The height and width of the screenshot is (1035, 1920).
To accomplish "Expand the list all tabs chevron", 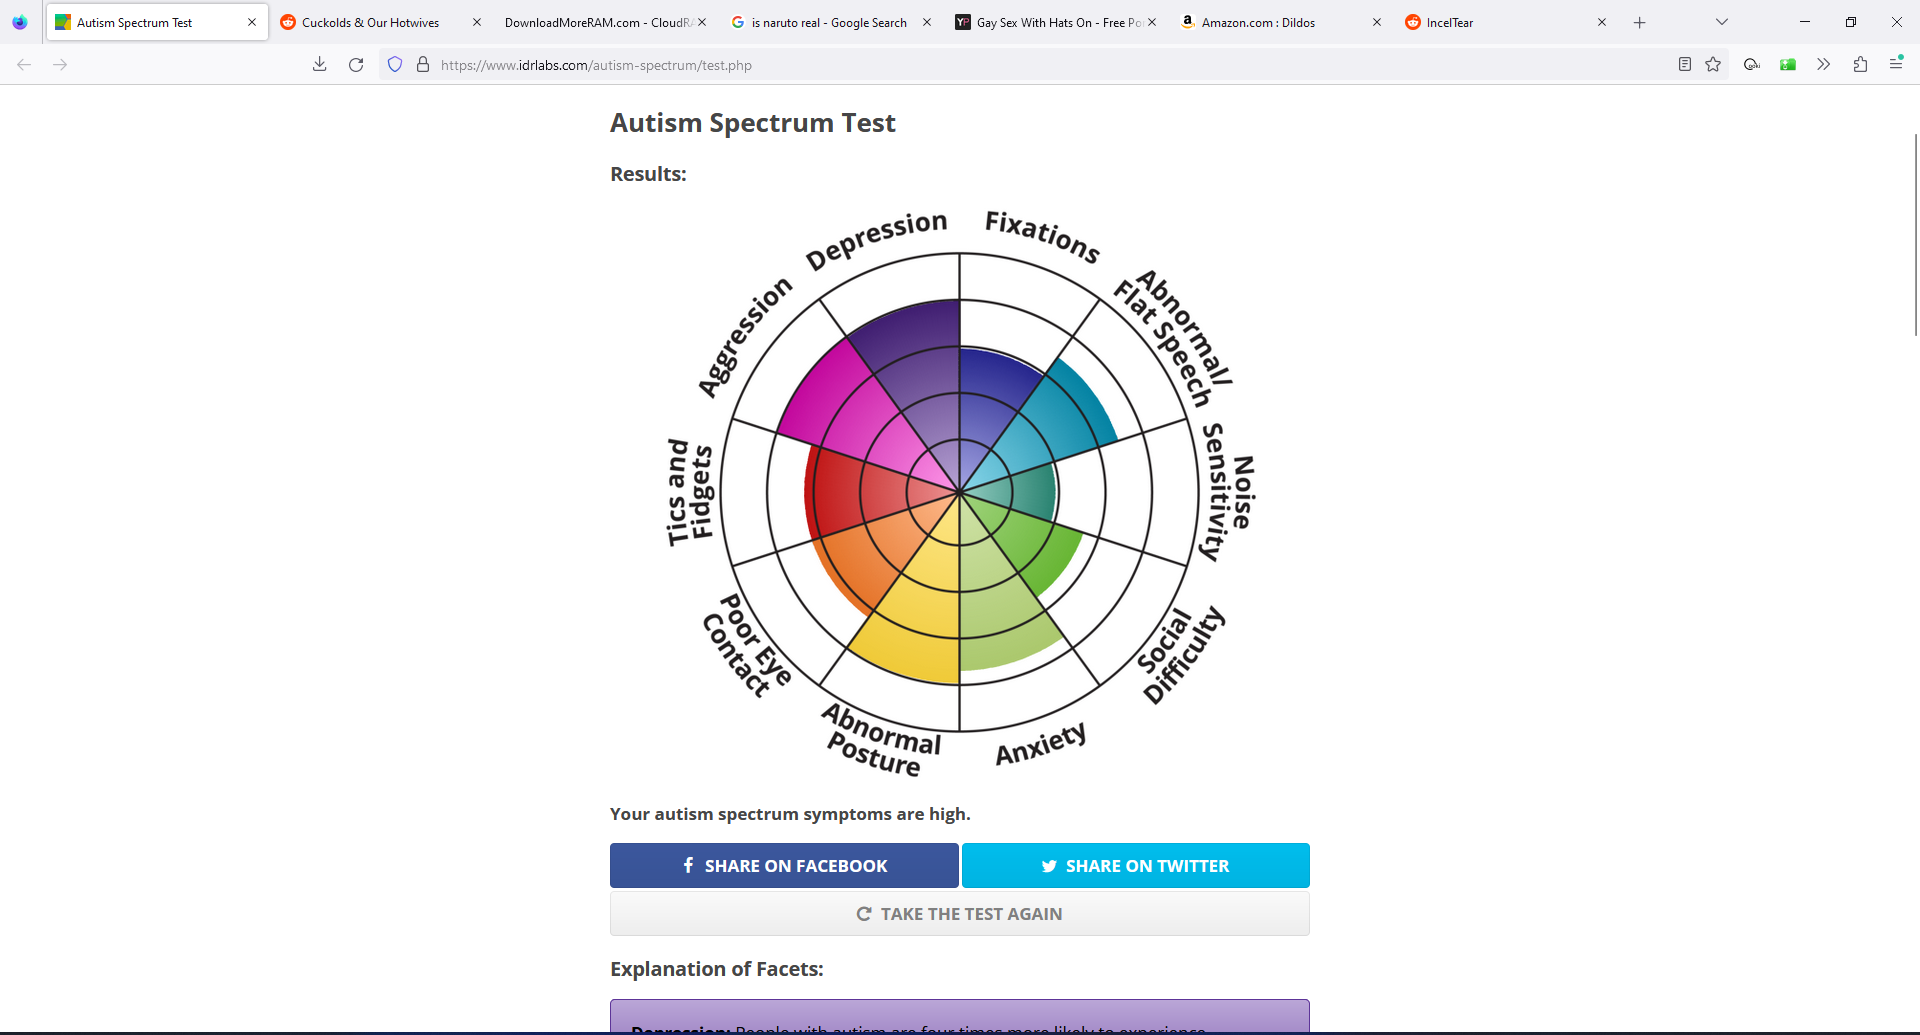I will click(1722, 22).
